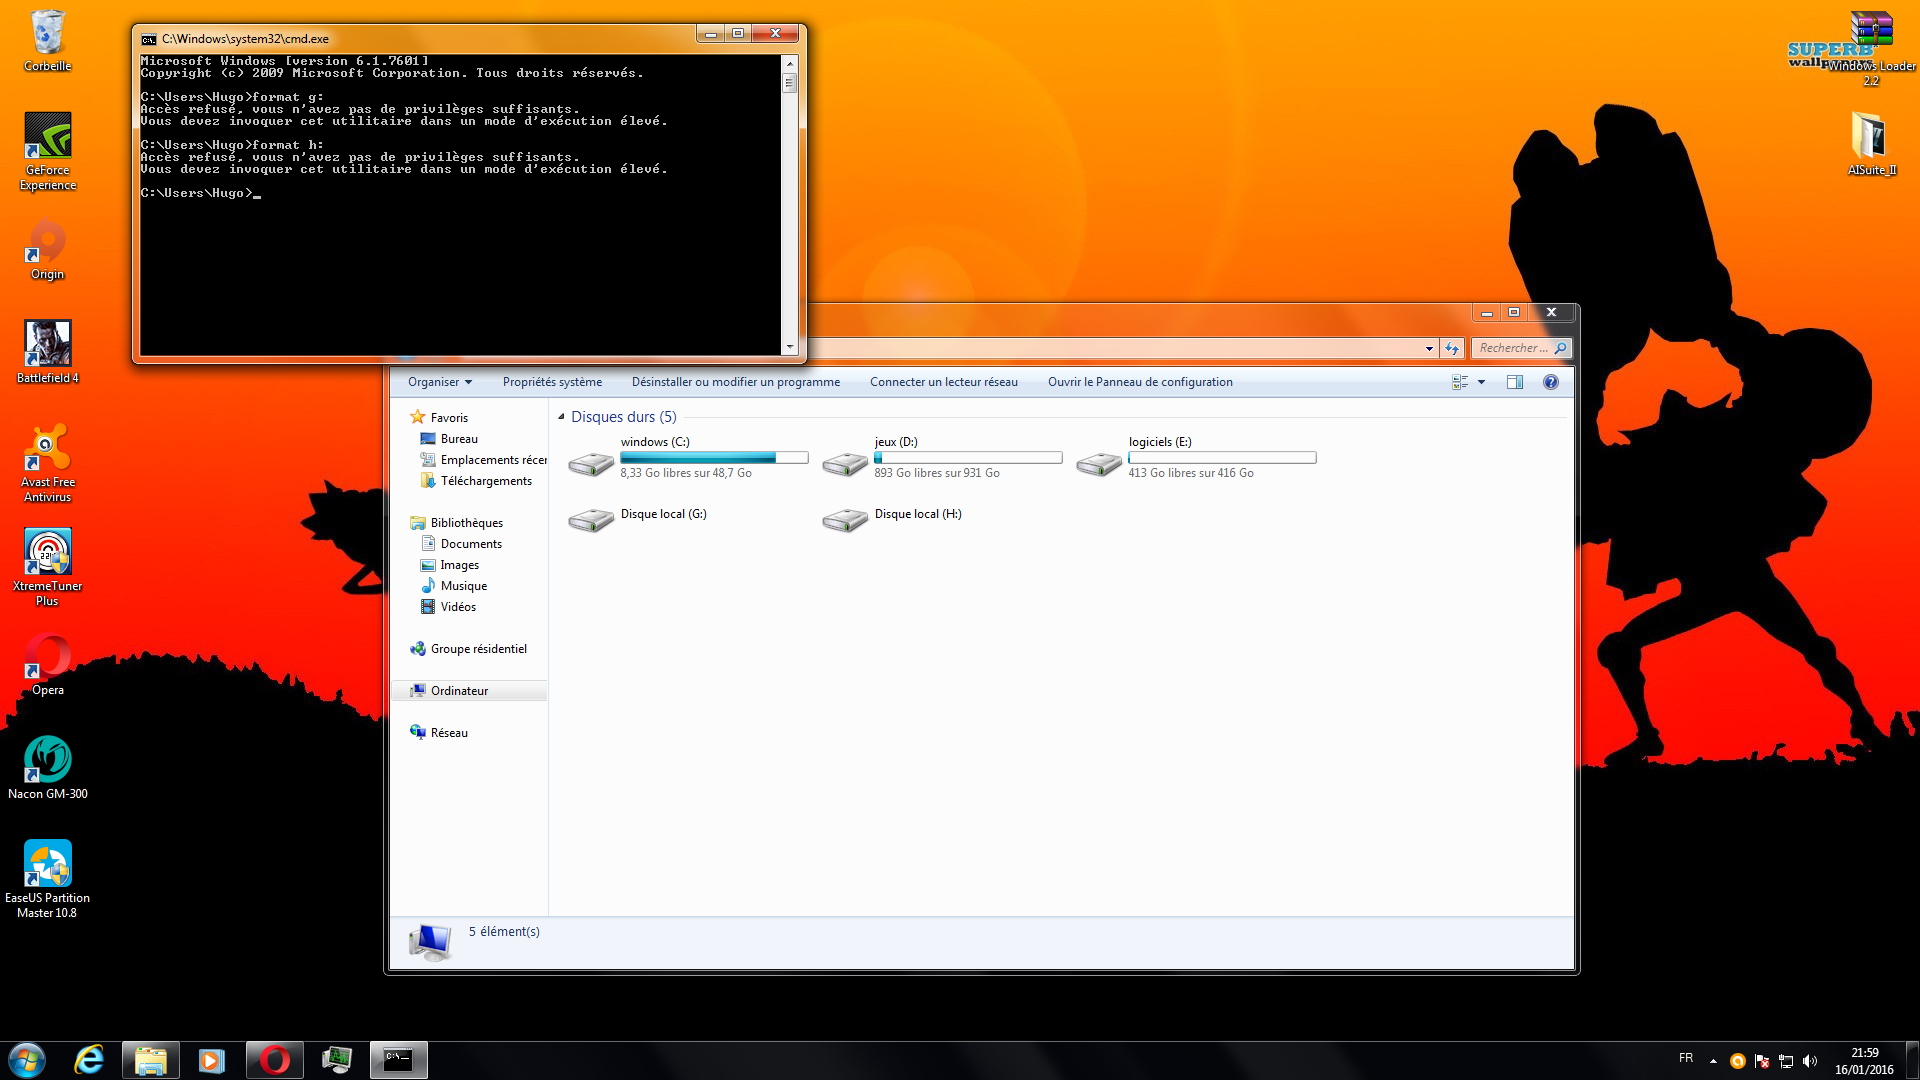Select the Battlefield 4 desktop icon
Image resolution: width=1920 pixels, height=1080 pixels.
pyautogui.click(x=47, y=352)
